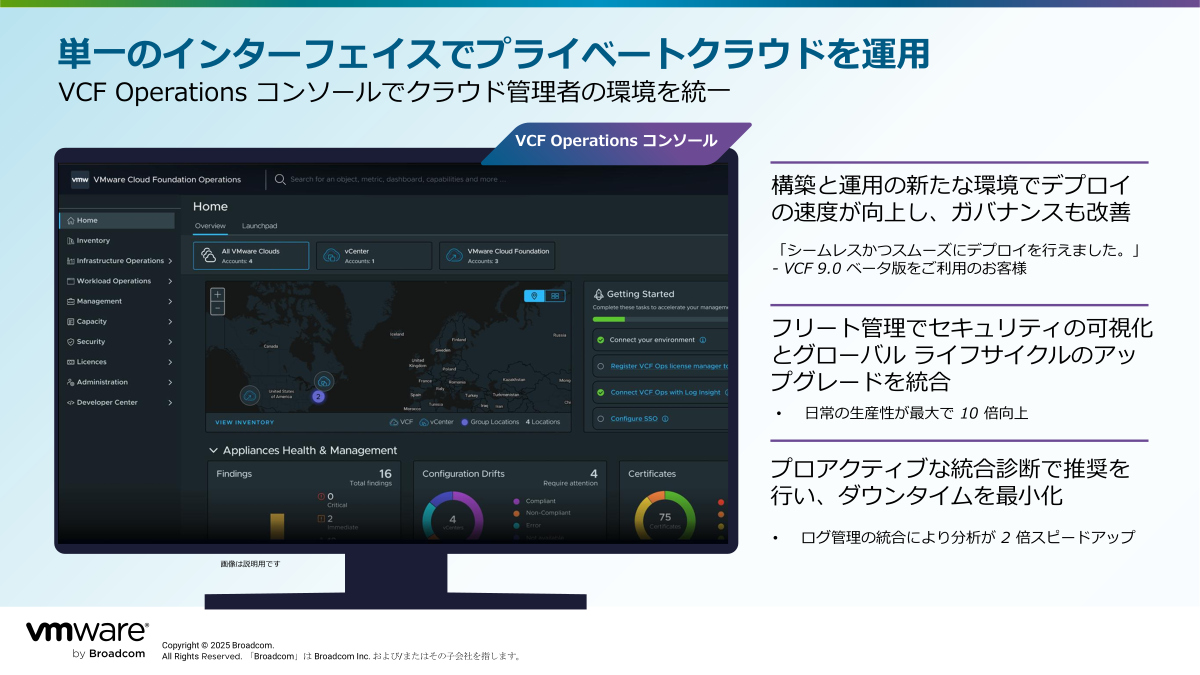
Task: Click the Management briefcase icon
Action: coord(70,301)
